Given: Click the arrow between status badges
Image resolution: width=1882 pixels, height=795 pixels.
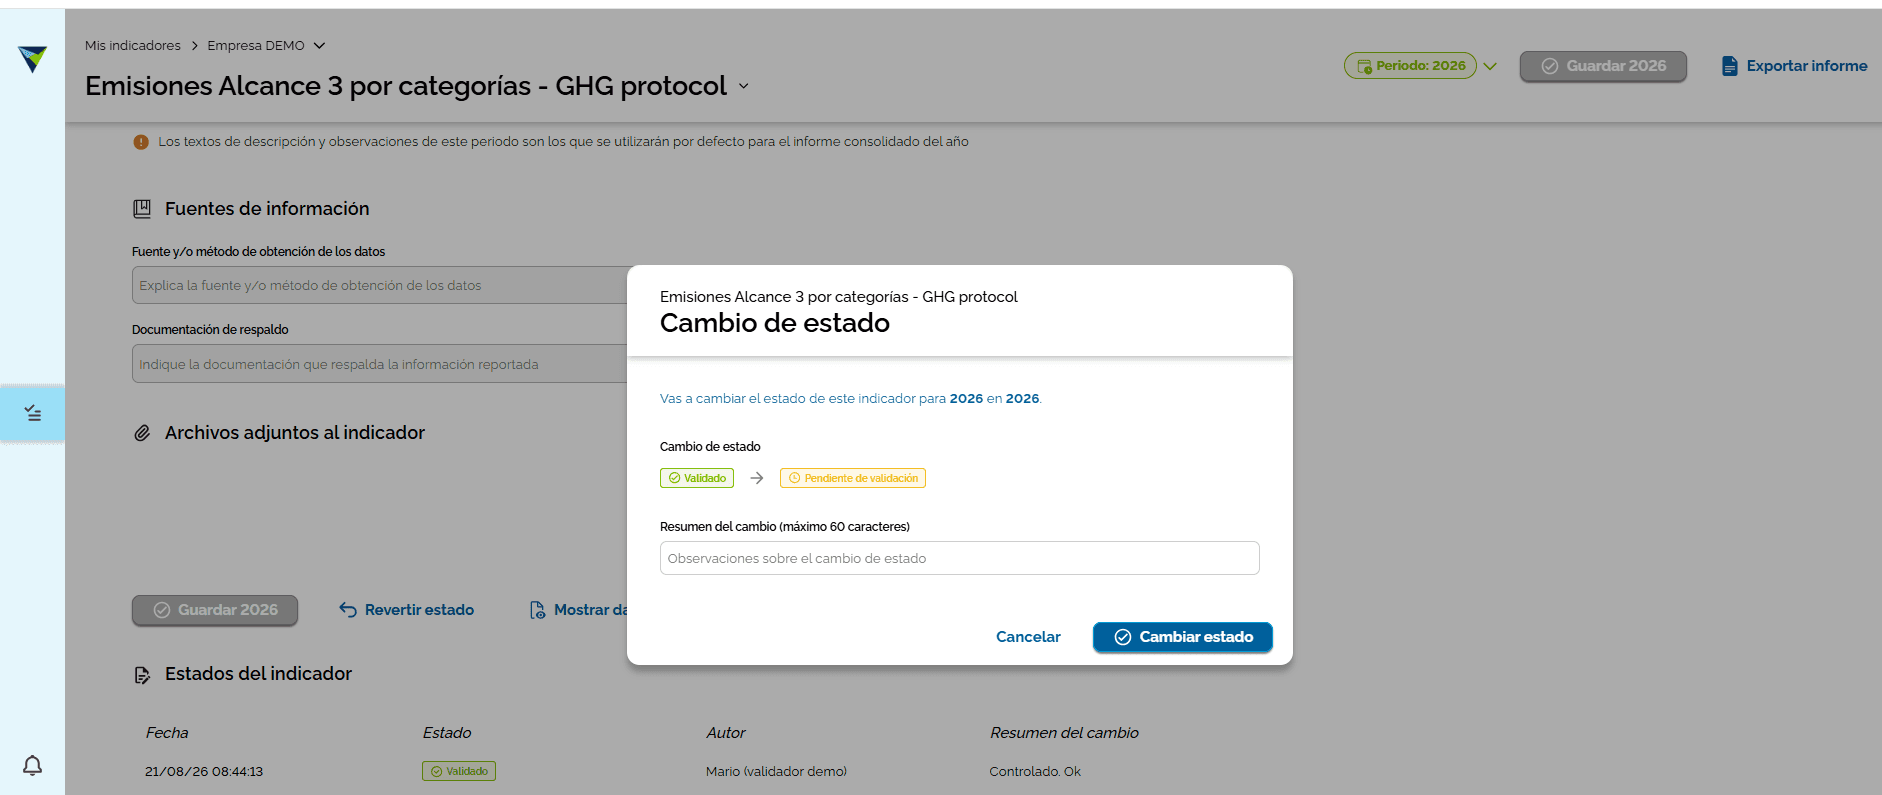Looking at the screenshot, I should point(757,478).
